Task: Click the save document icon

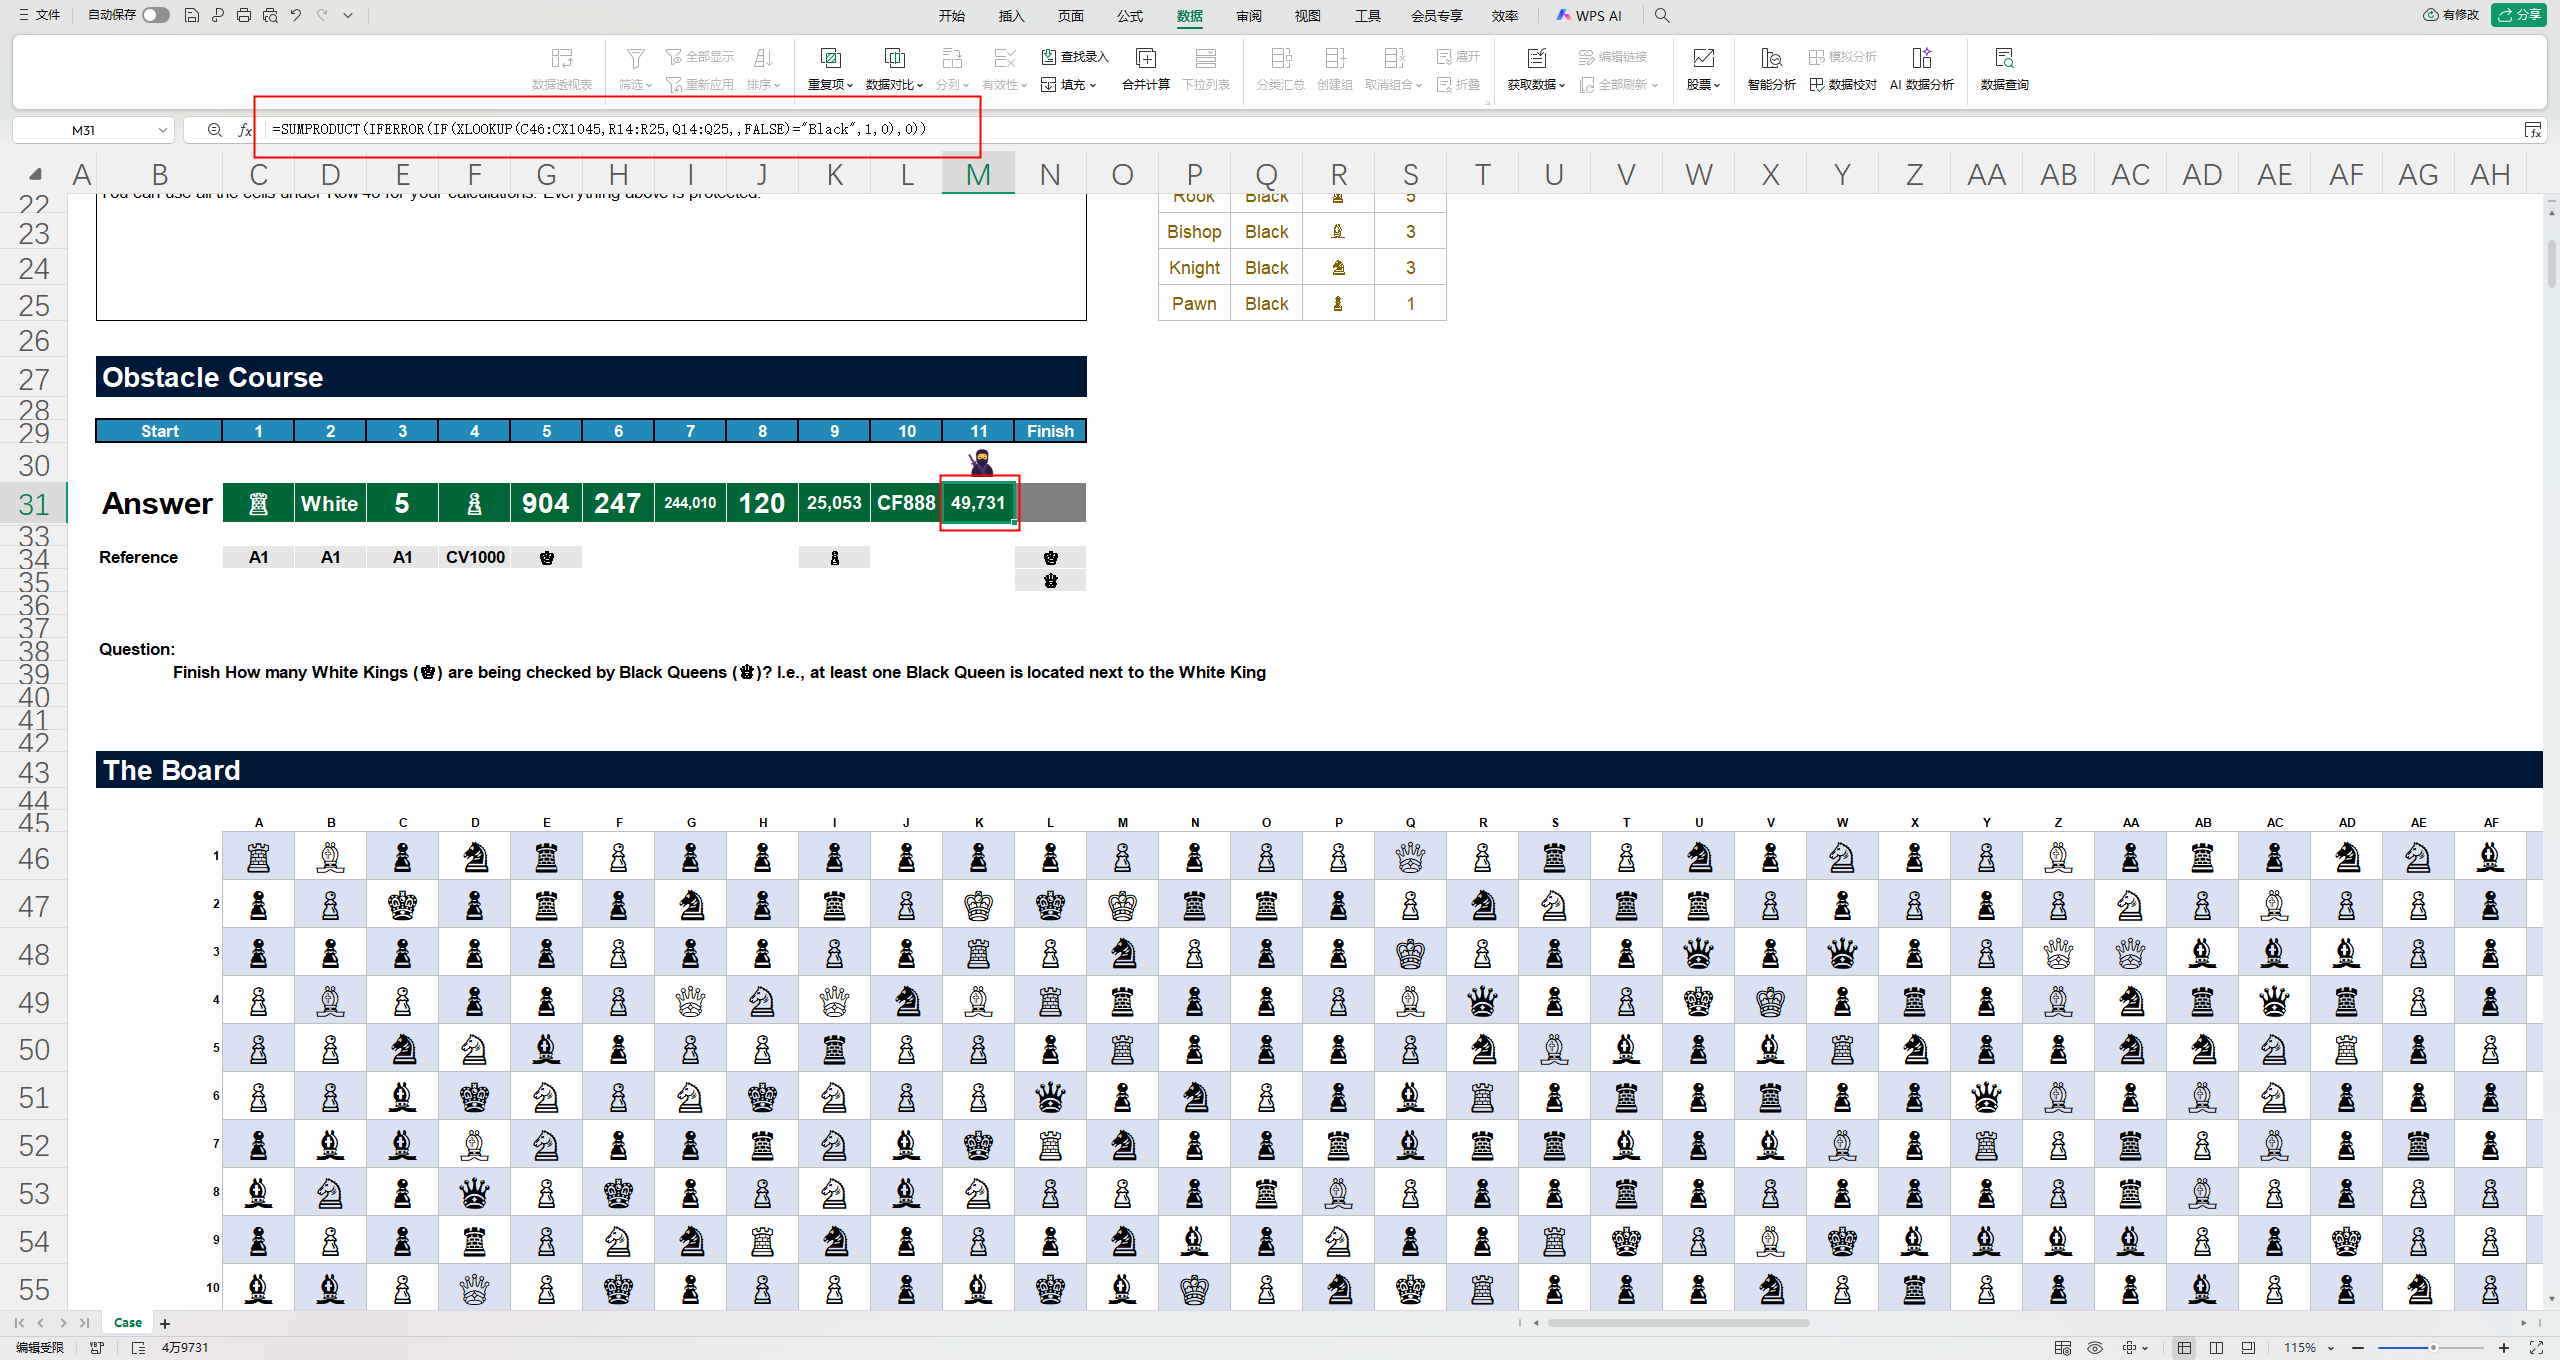Action: [x=192, y=15]
